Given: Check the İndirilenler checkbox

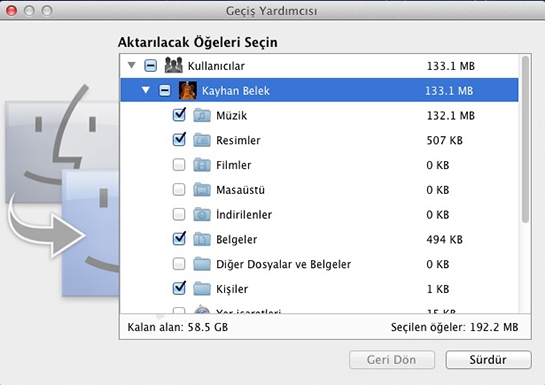Looking at the screenshot, I should [x=179, y=214].
